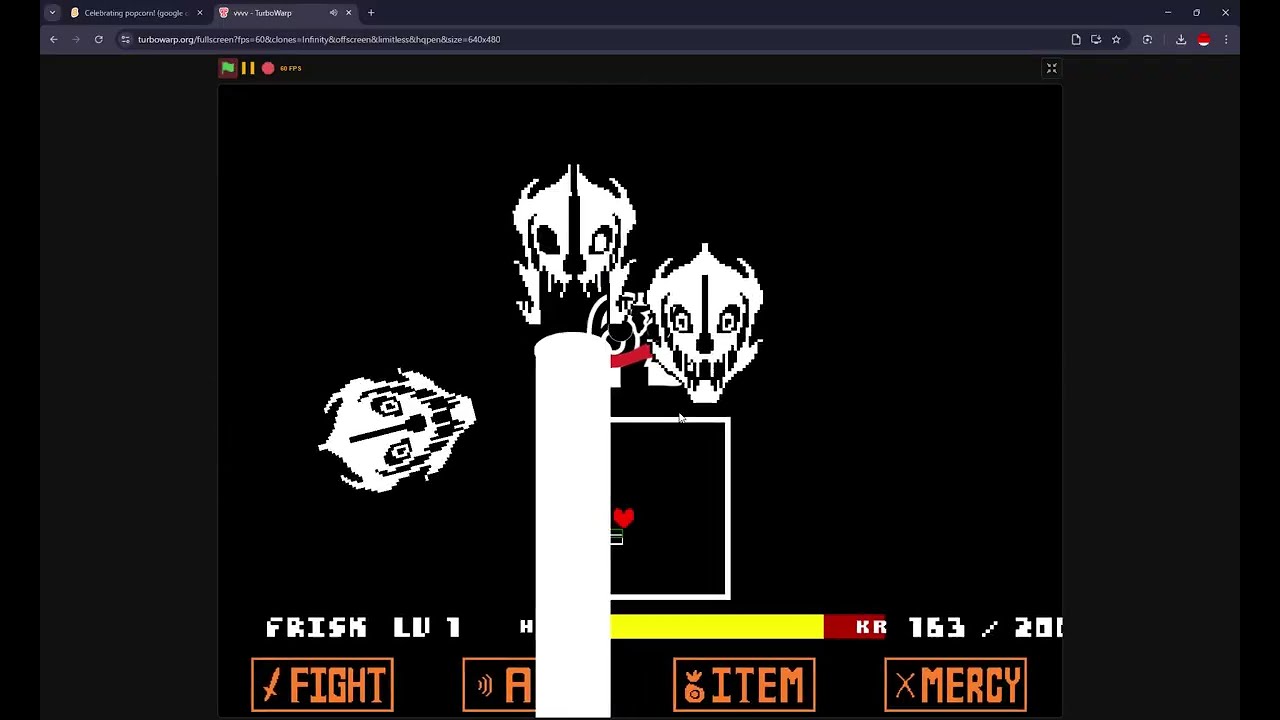Click the red heart soul in the battle box
Image resolution: width=1280 pixels, height=720 pixels.
click(x=624, y=517)
